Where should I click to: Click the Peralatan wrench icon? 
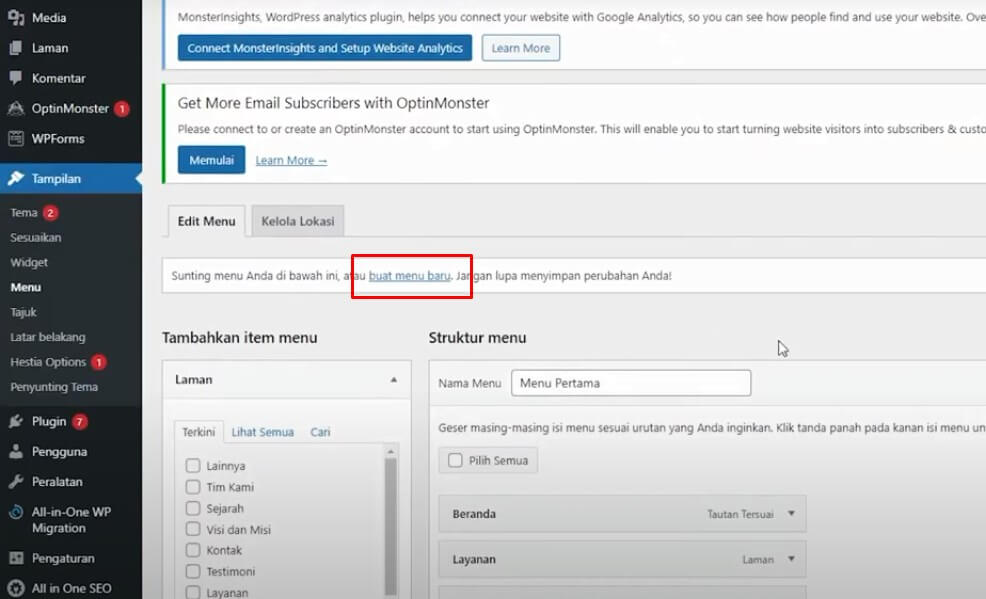click(16, 481)
